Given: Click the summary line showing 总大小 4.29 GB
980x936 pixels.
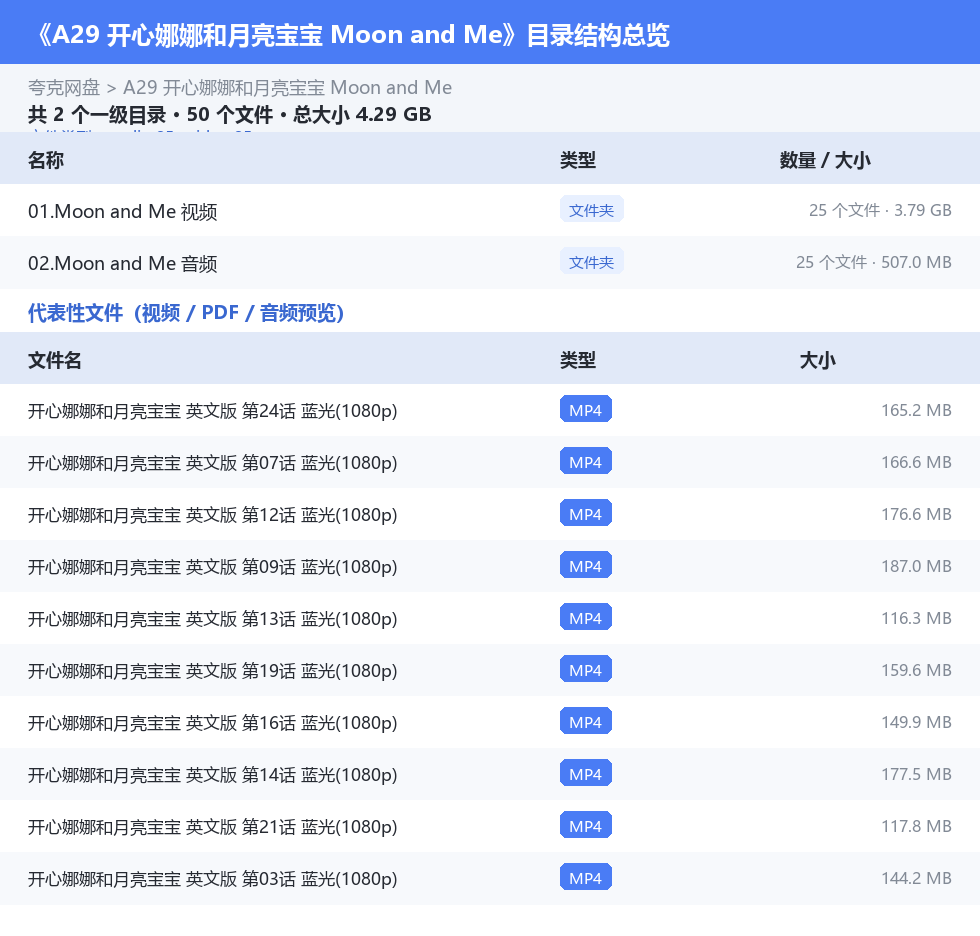Looking at the screenshot, I should (x=229, y=114).
